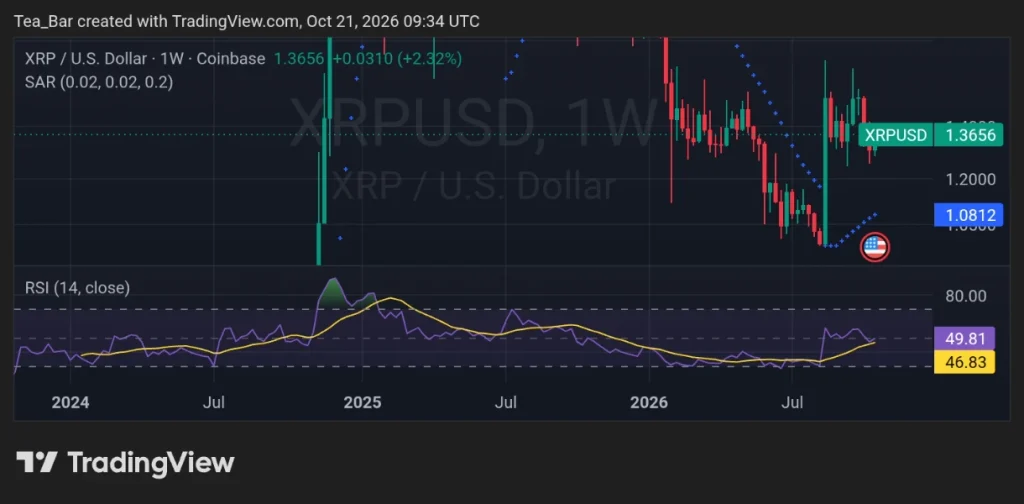Click the blue SAR value label 1.0812
1024x504 pixels.
coord(968,213)
